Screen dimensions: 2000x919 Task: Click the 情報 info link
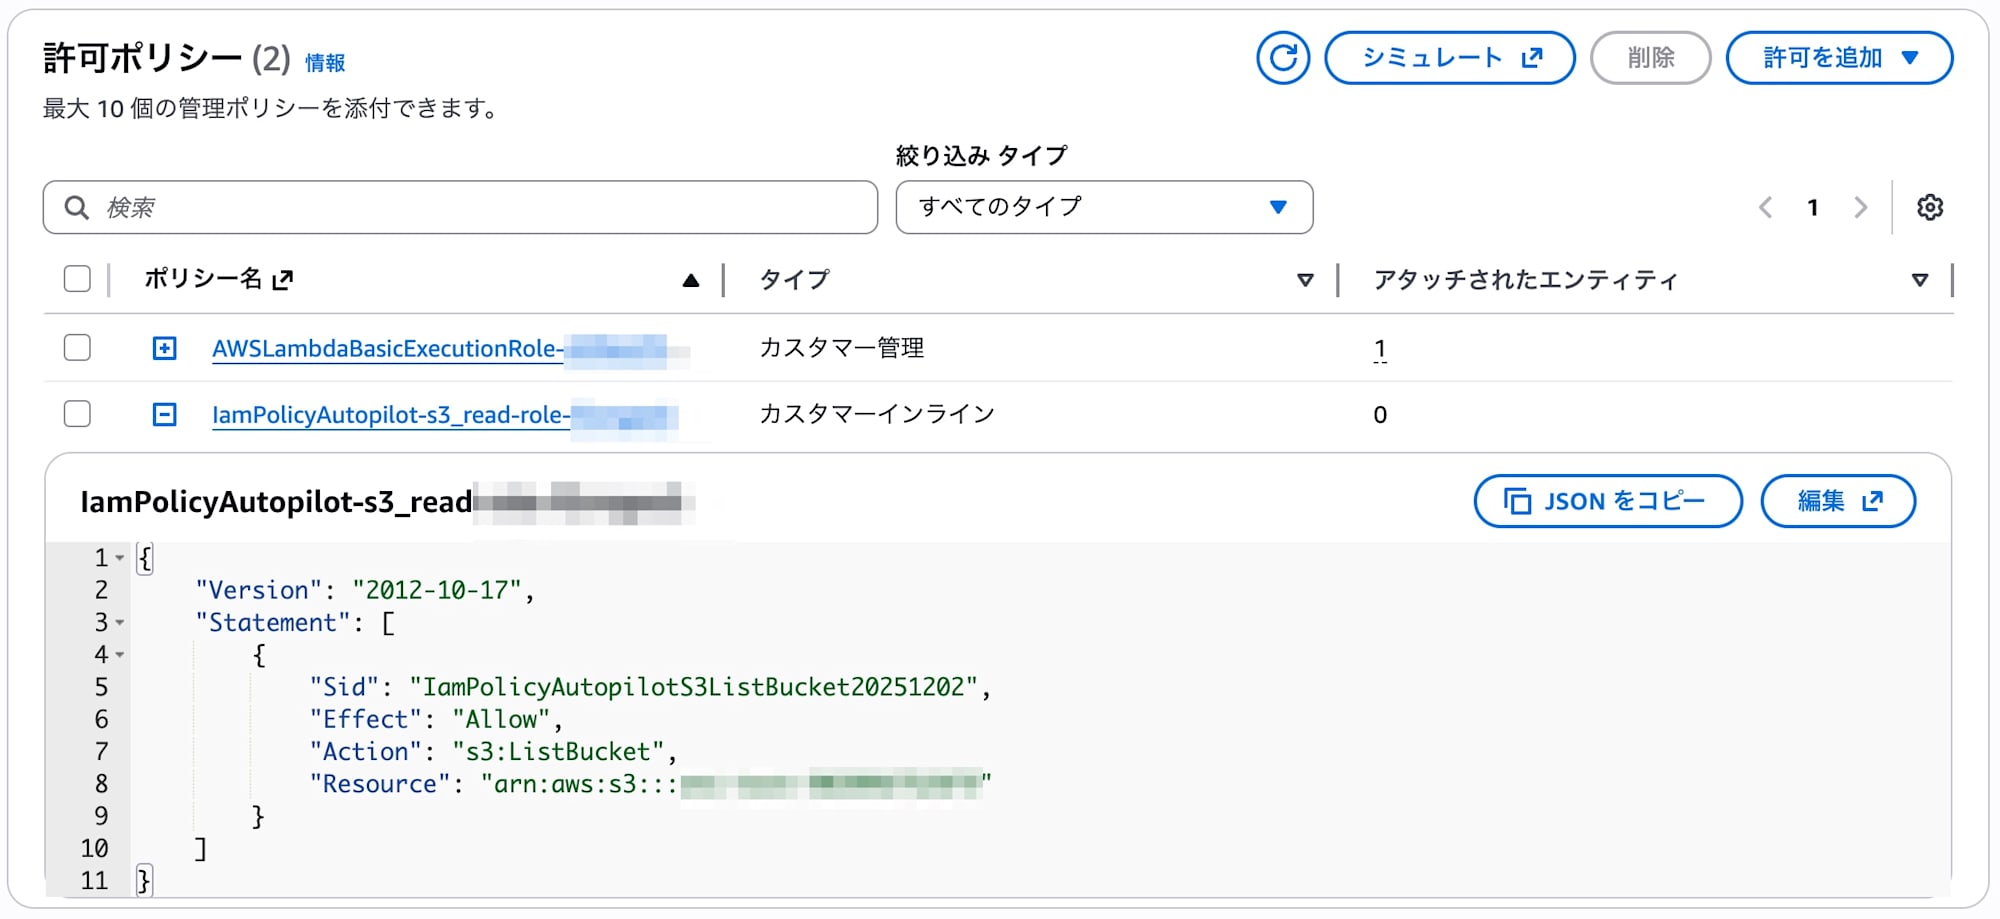325,63
